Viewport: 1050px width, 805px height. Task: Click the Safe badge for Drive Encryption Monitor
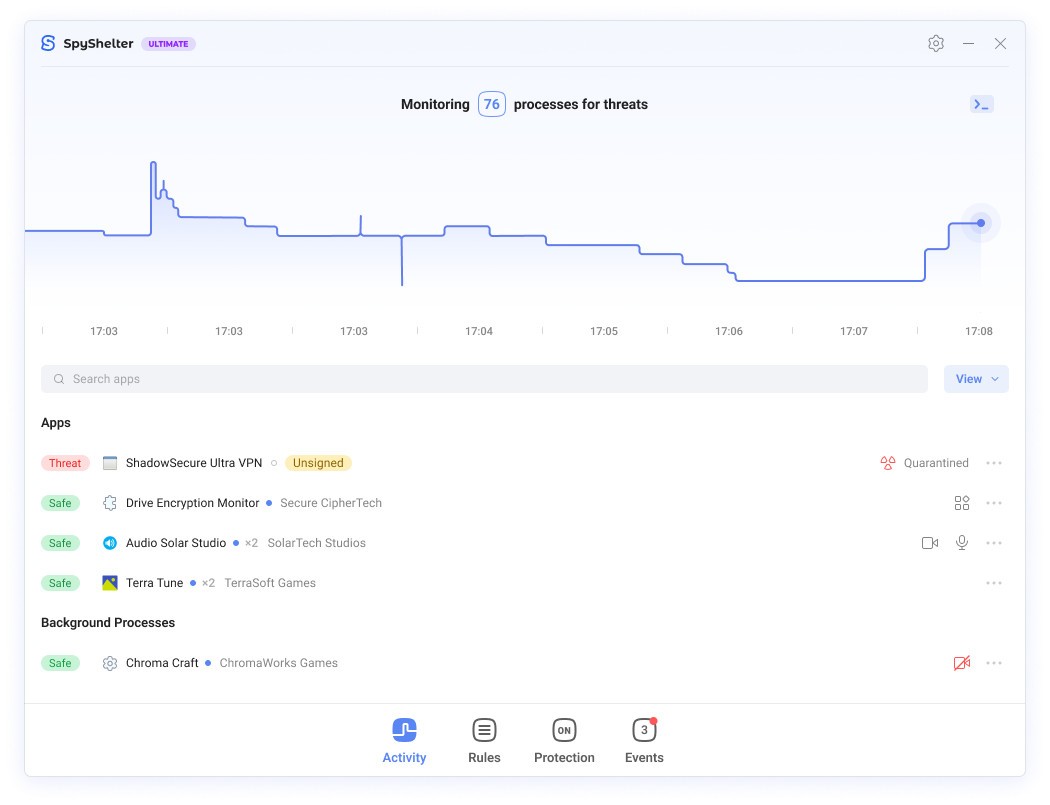click(60, 503)
